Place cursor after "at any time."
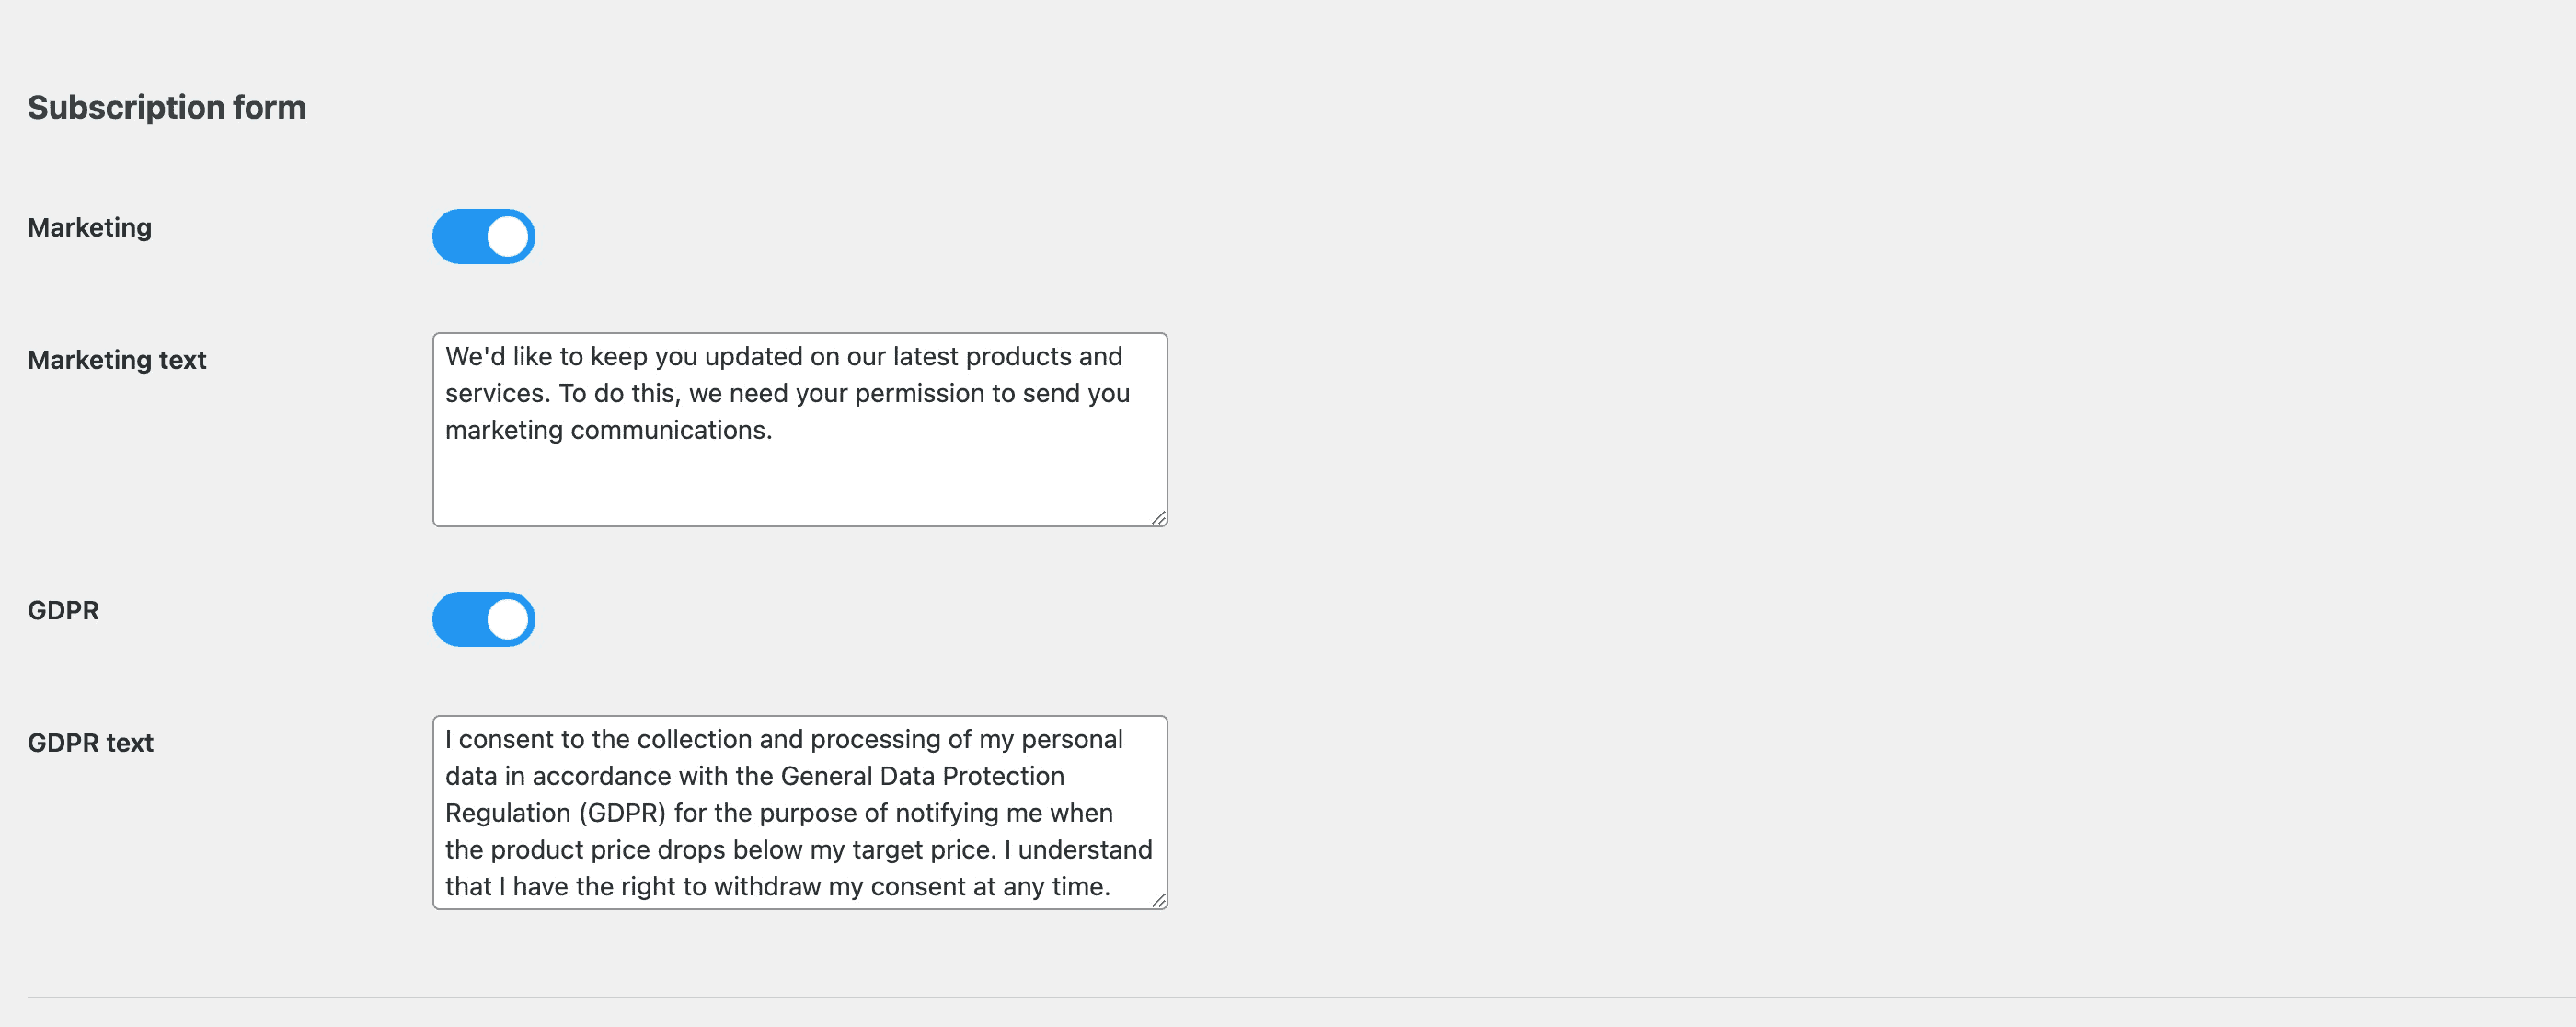This screenshot has width=2576, height=1027. point(1111,887)
